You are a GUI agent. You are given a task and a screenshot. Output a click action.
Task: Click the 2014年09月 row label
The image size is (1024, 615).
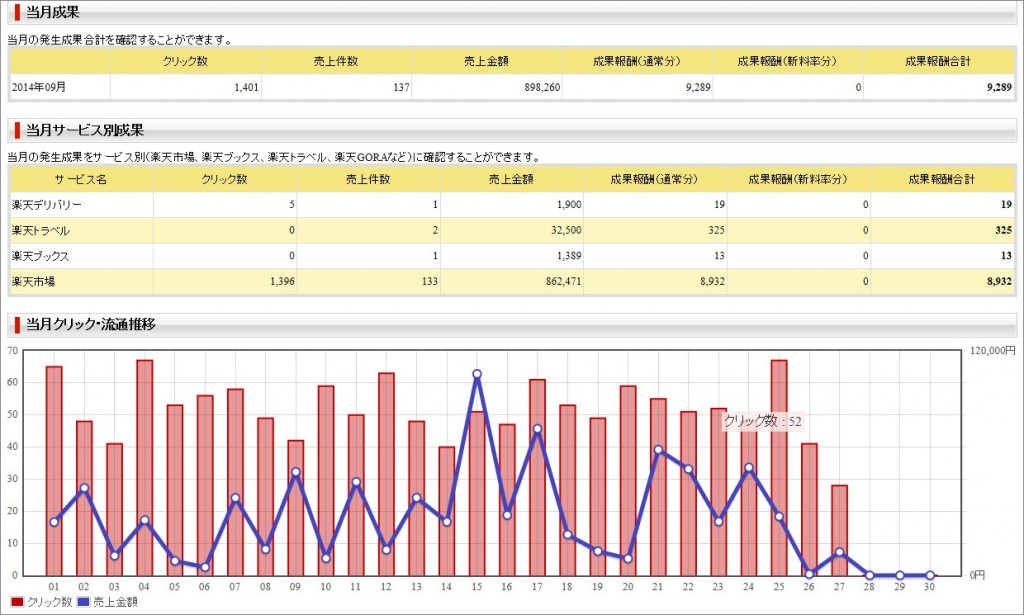coord(39,87)
